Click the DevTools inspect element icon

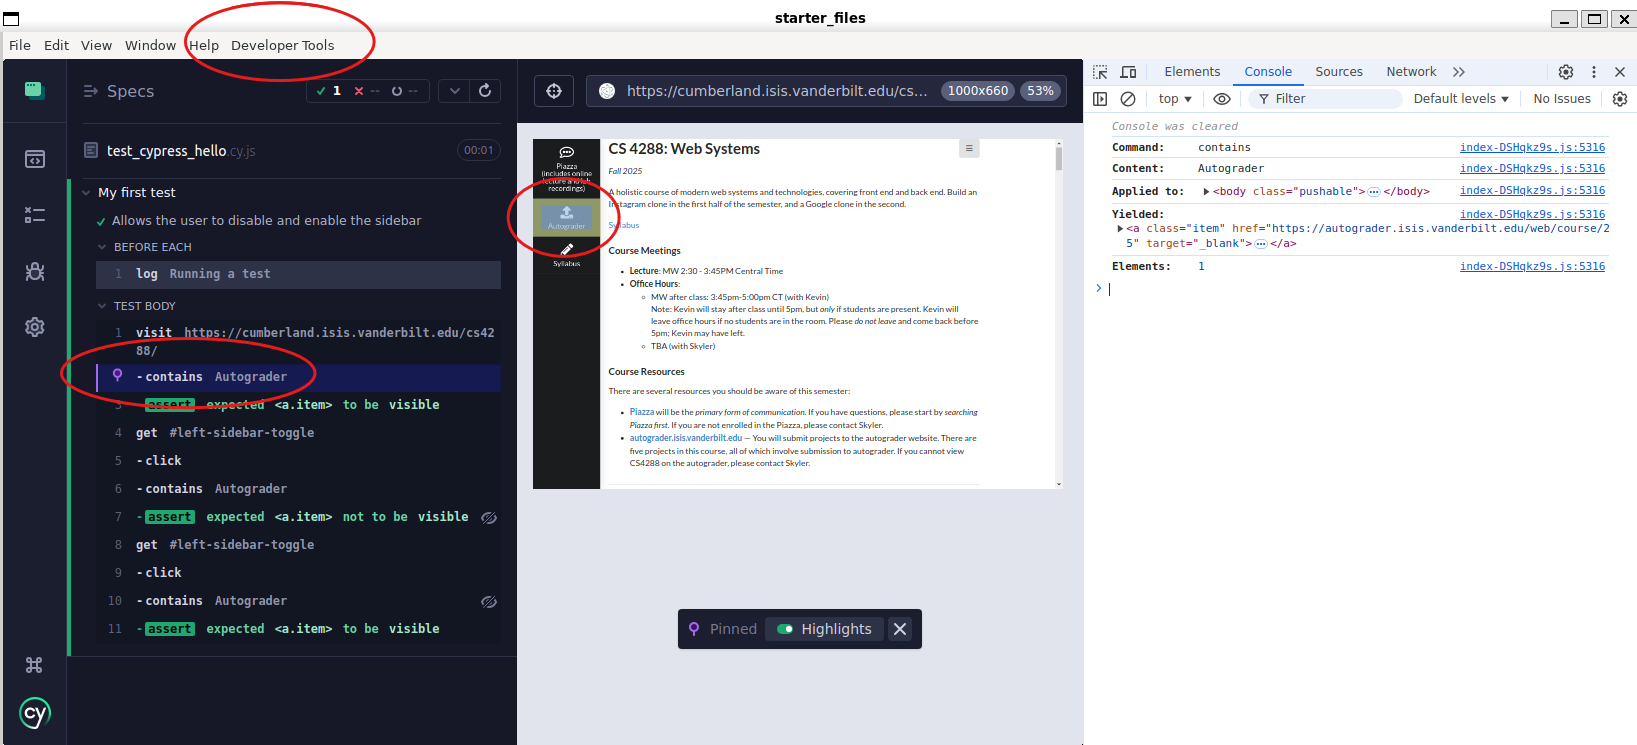click(x=1100, y=72)
